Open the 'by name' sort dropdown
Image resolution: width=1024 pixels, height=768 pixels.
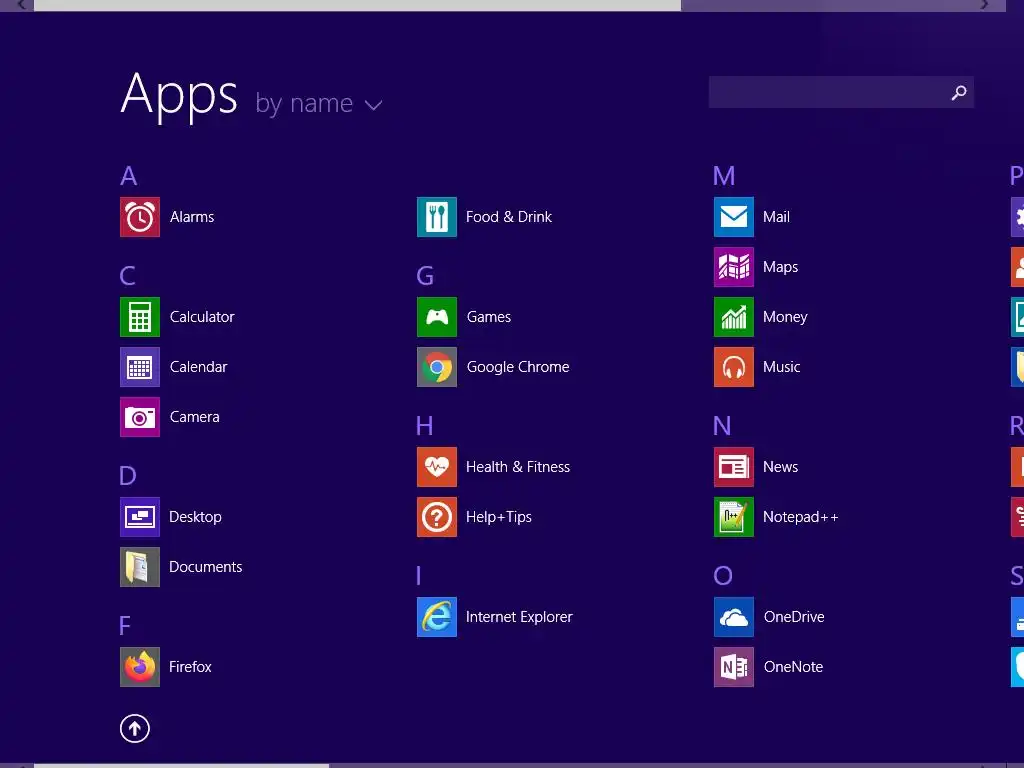319,103
